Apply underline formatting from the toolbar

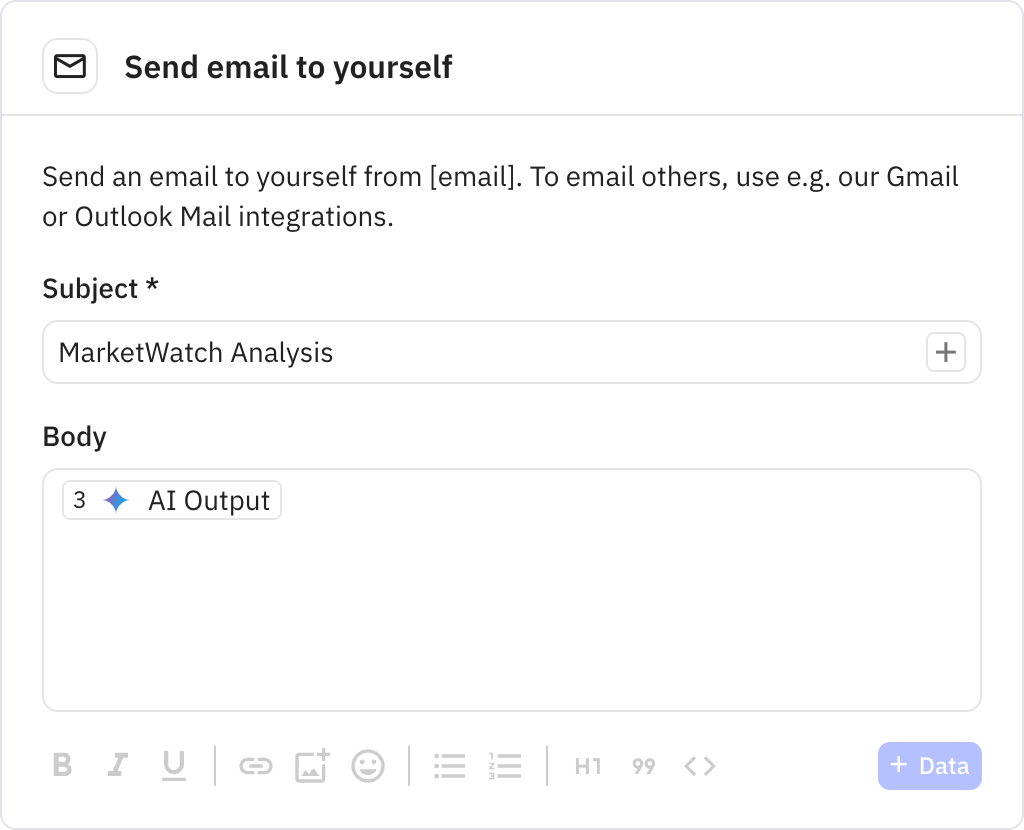point(174,766)
